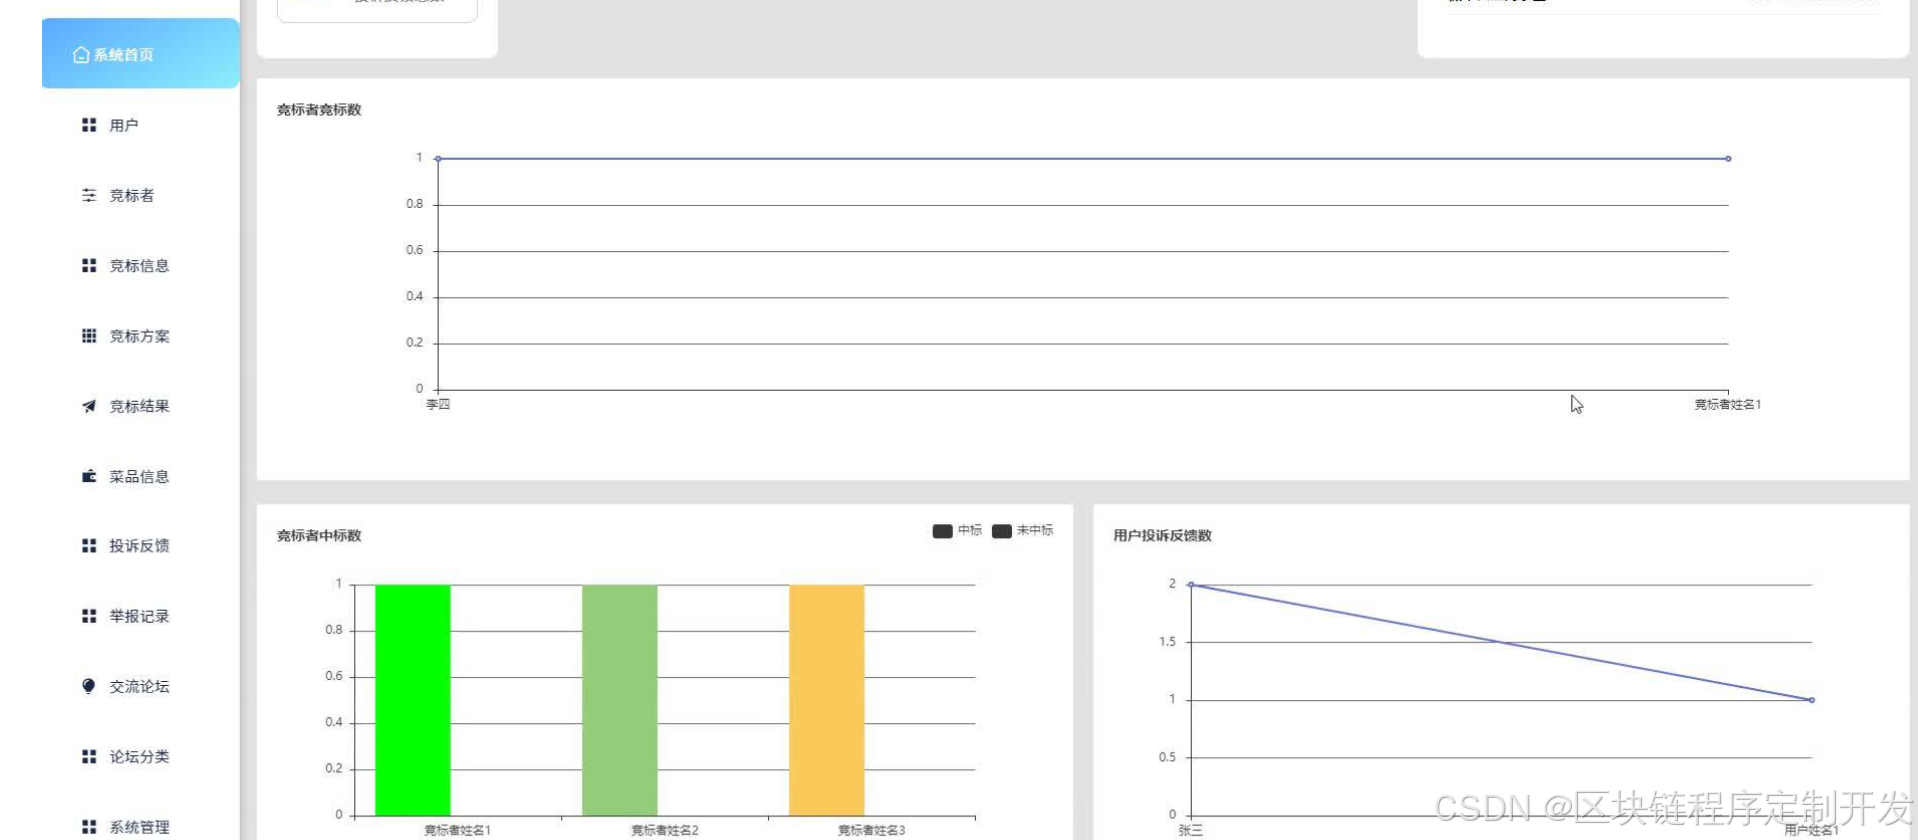The width and height of the screenshot is (1918, 840).
Task: Click the home icon beside 系统首页
Action: pos(81,55)
